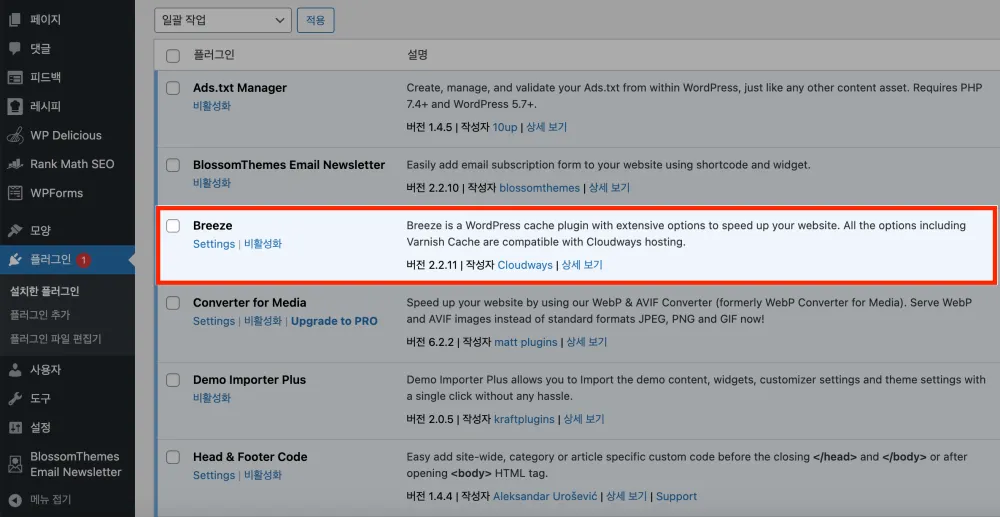
Task: Click the Settings (설정) sliders icon
Action: pyautogui.click(x=15, y=428)
